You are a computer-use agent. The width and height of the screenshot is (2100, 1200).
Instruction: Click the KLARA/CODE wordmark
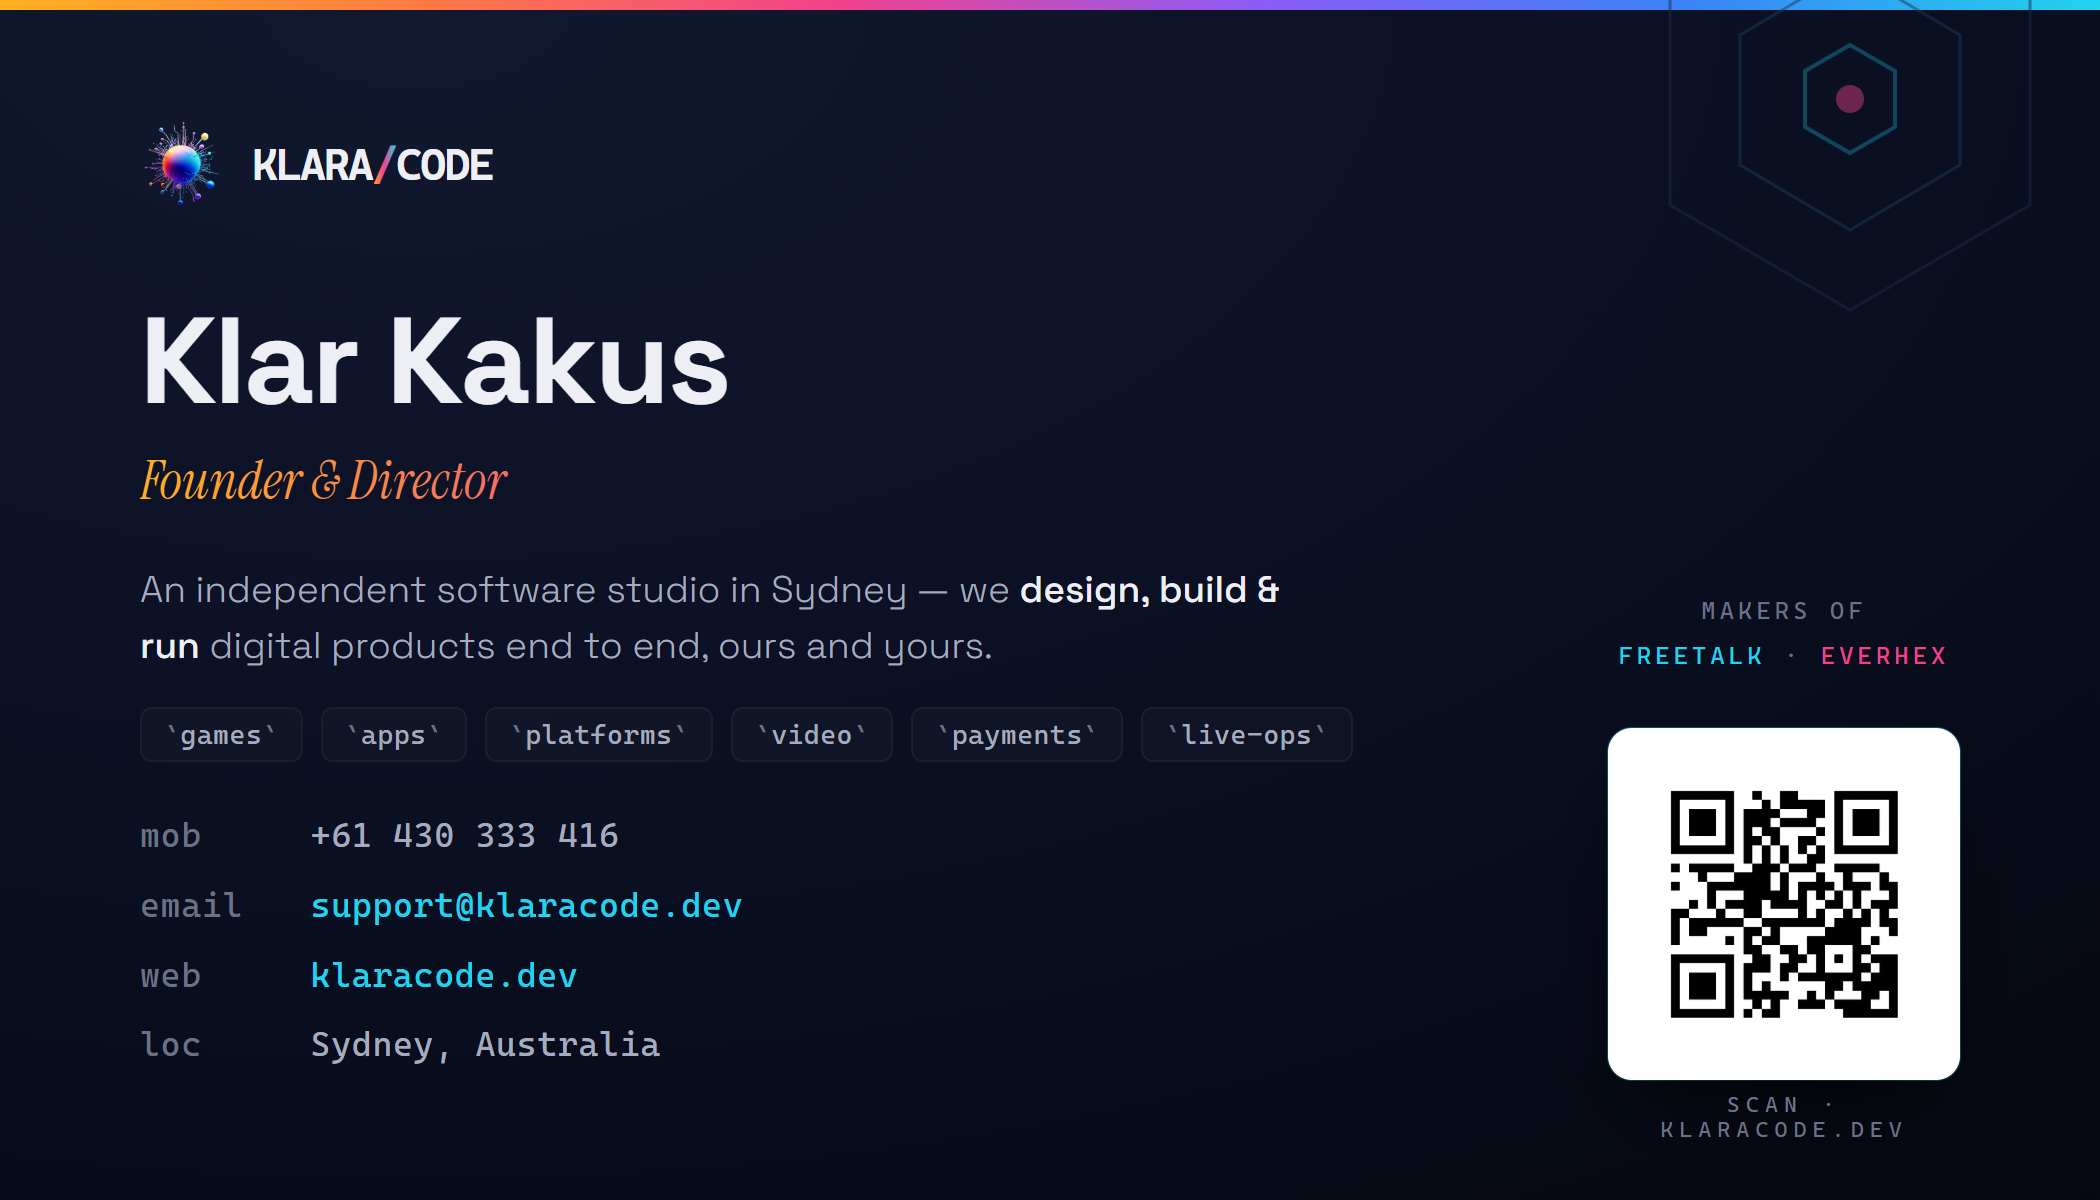pyautogui.click(x=372, y=165)
